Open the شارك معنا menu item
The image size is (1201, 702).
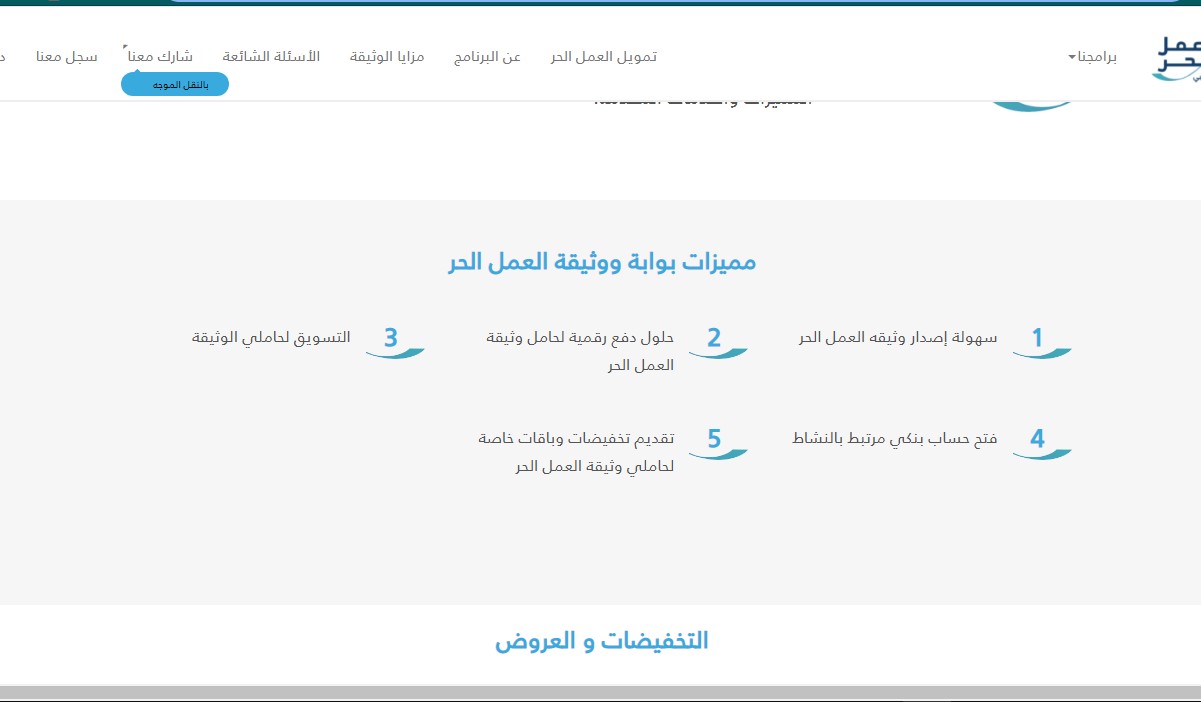click(158, 57)
